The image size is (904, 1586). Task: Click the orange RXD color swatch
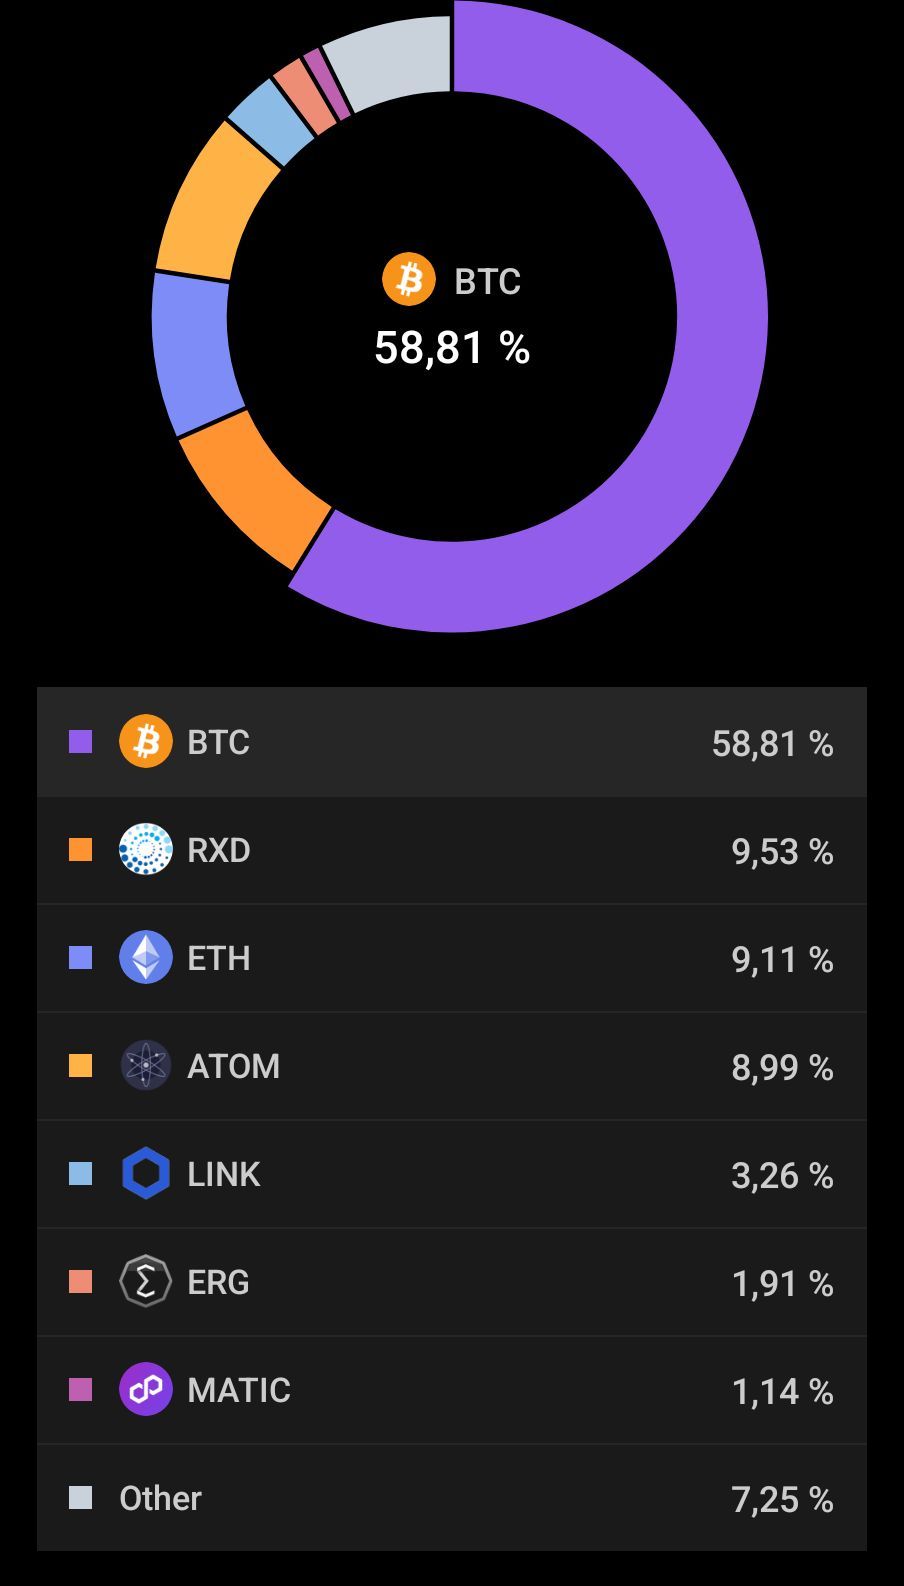tap(80, 850)
